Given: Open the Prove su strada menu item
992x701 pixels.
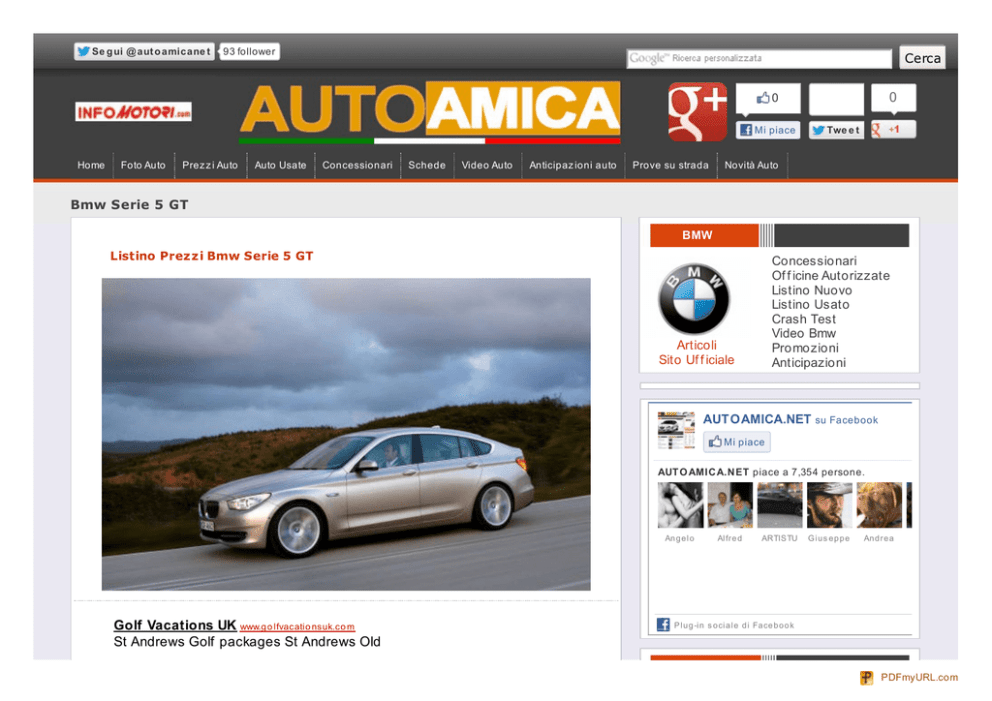Looking at the screenshot, I should click(671, 165).
